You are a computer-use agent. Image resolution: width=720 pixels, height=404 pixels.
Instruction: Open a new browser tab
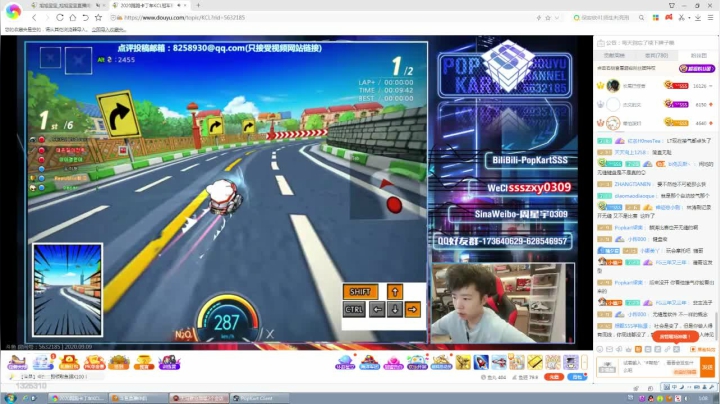pos(198,6)
